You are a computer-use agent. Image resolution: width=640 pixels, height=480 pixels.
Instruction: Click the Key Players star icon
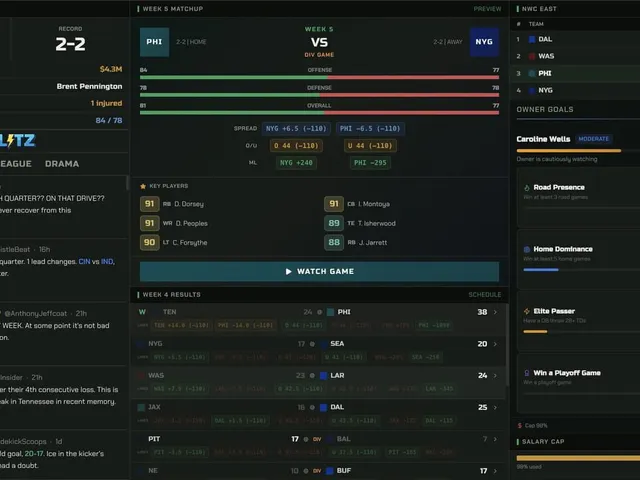tap(143, 186)
